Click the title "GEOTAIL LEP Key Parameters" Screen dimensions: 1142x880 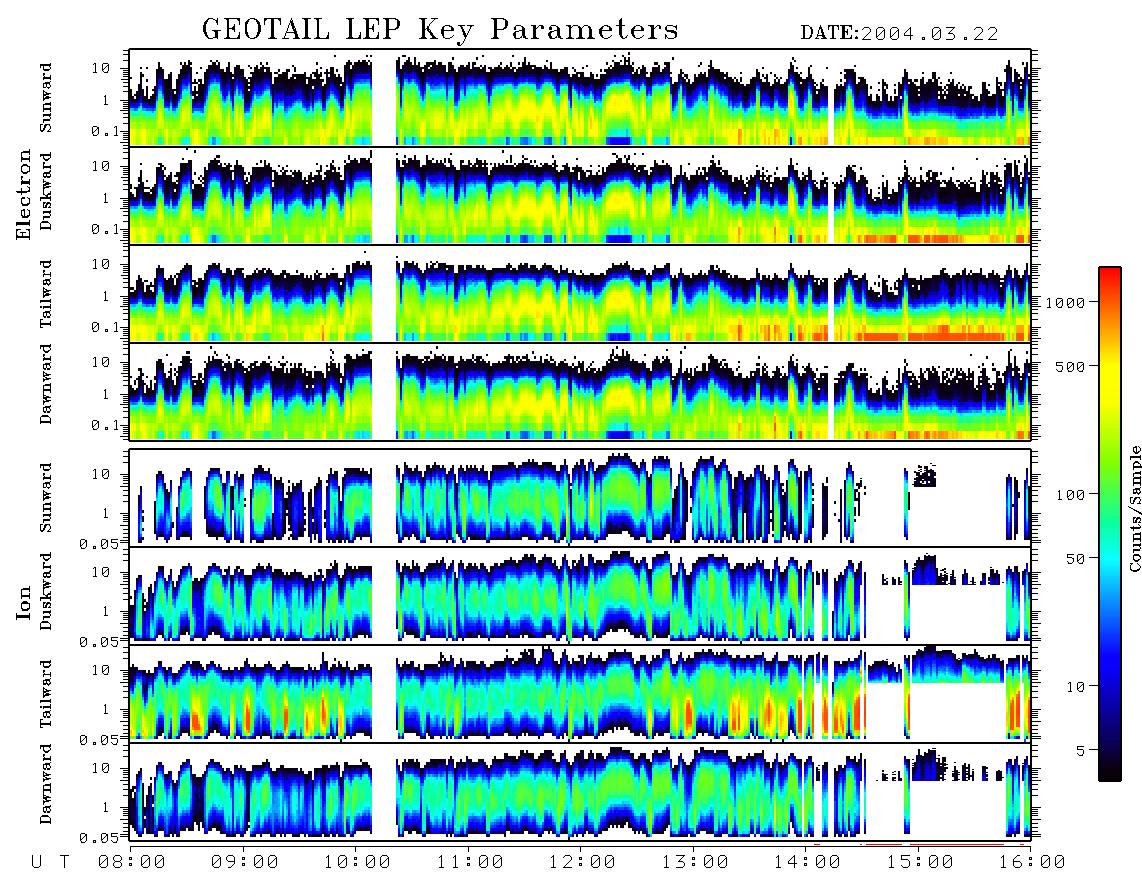point(440,30)
